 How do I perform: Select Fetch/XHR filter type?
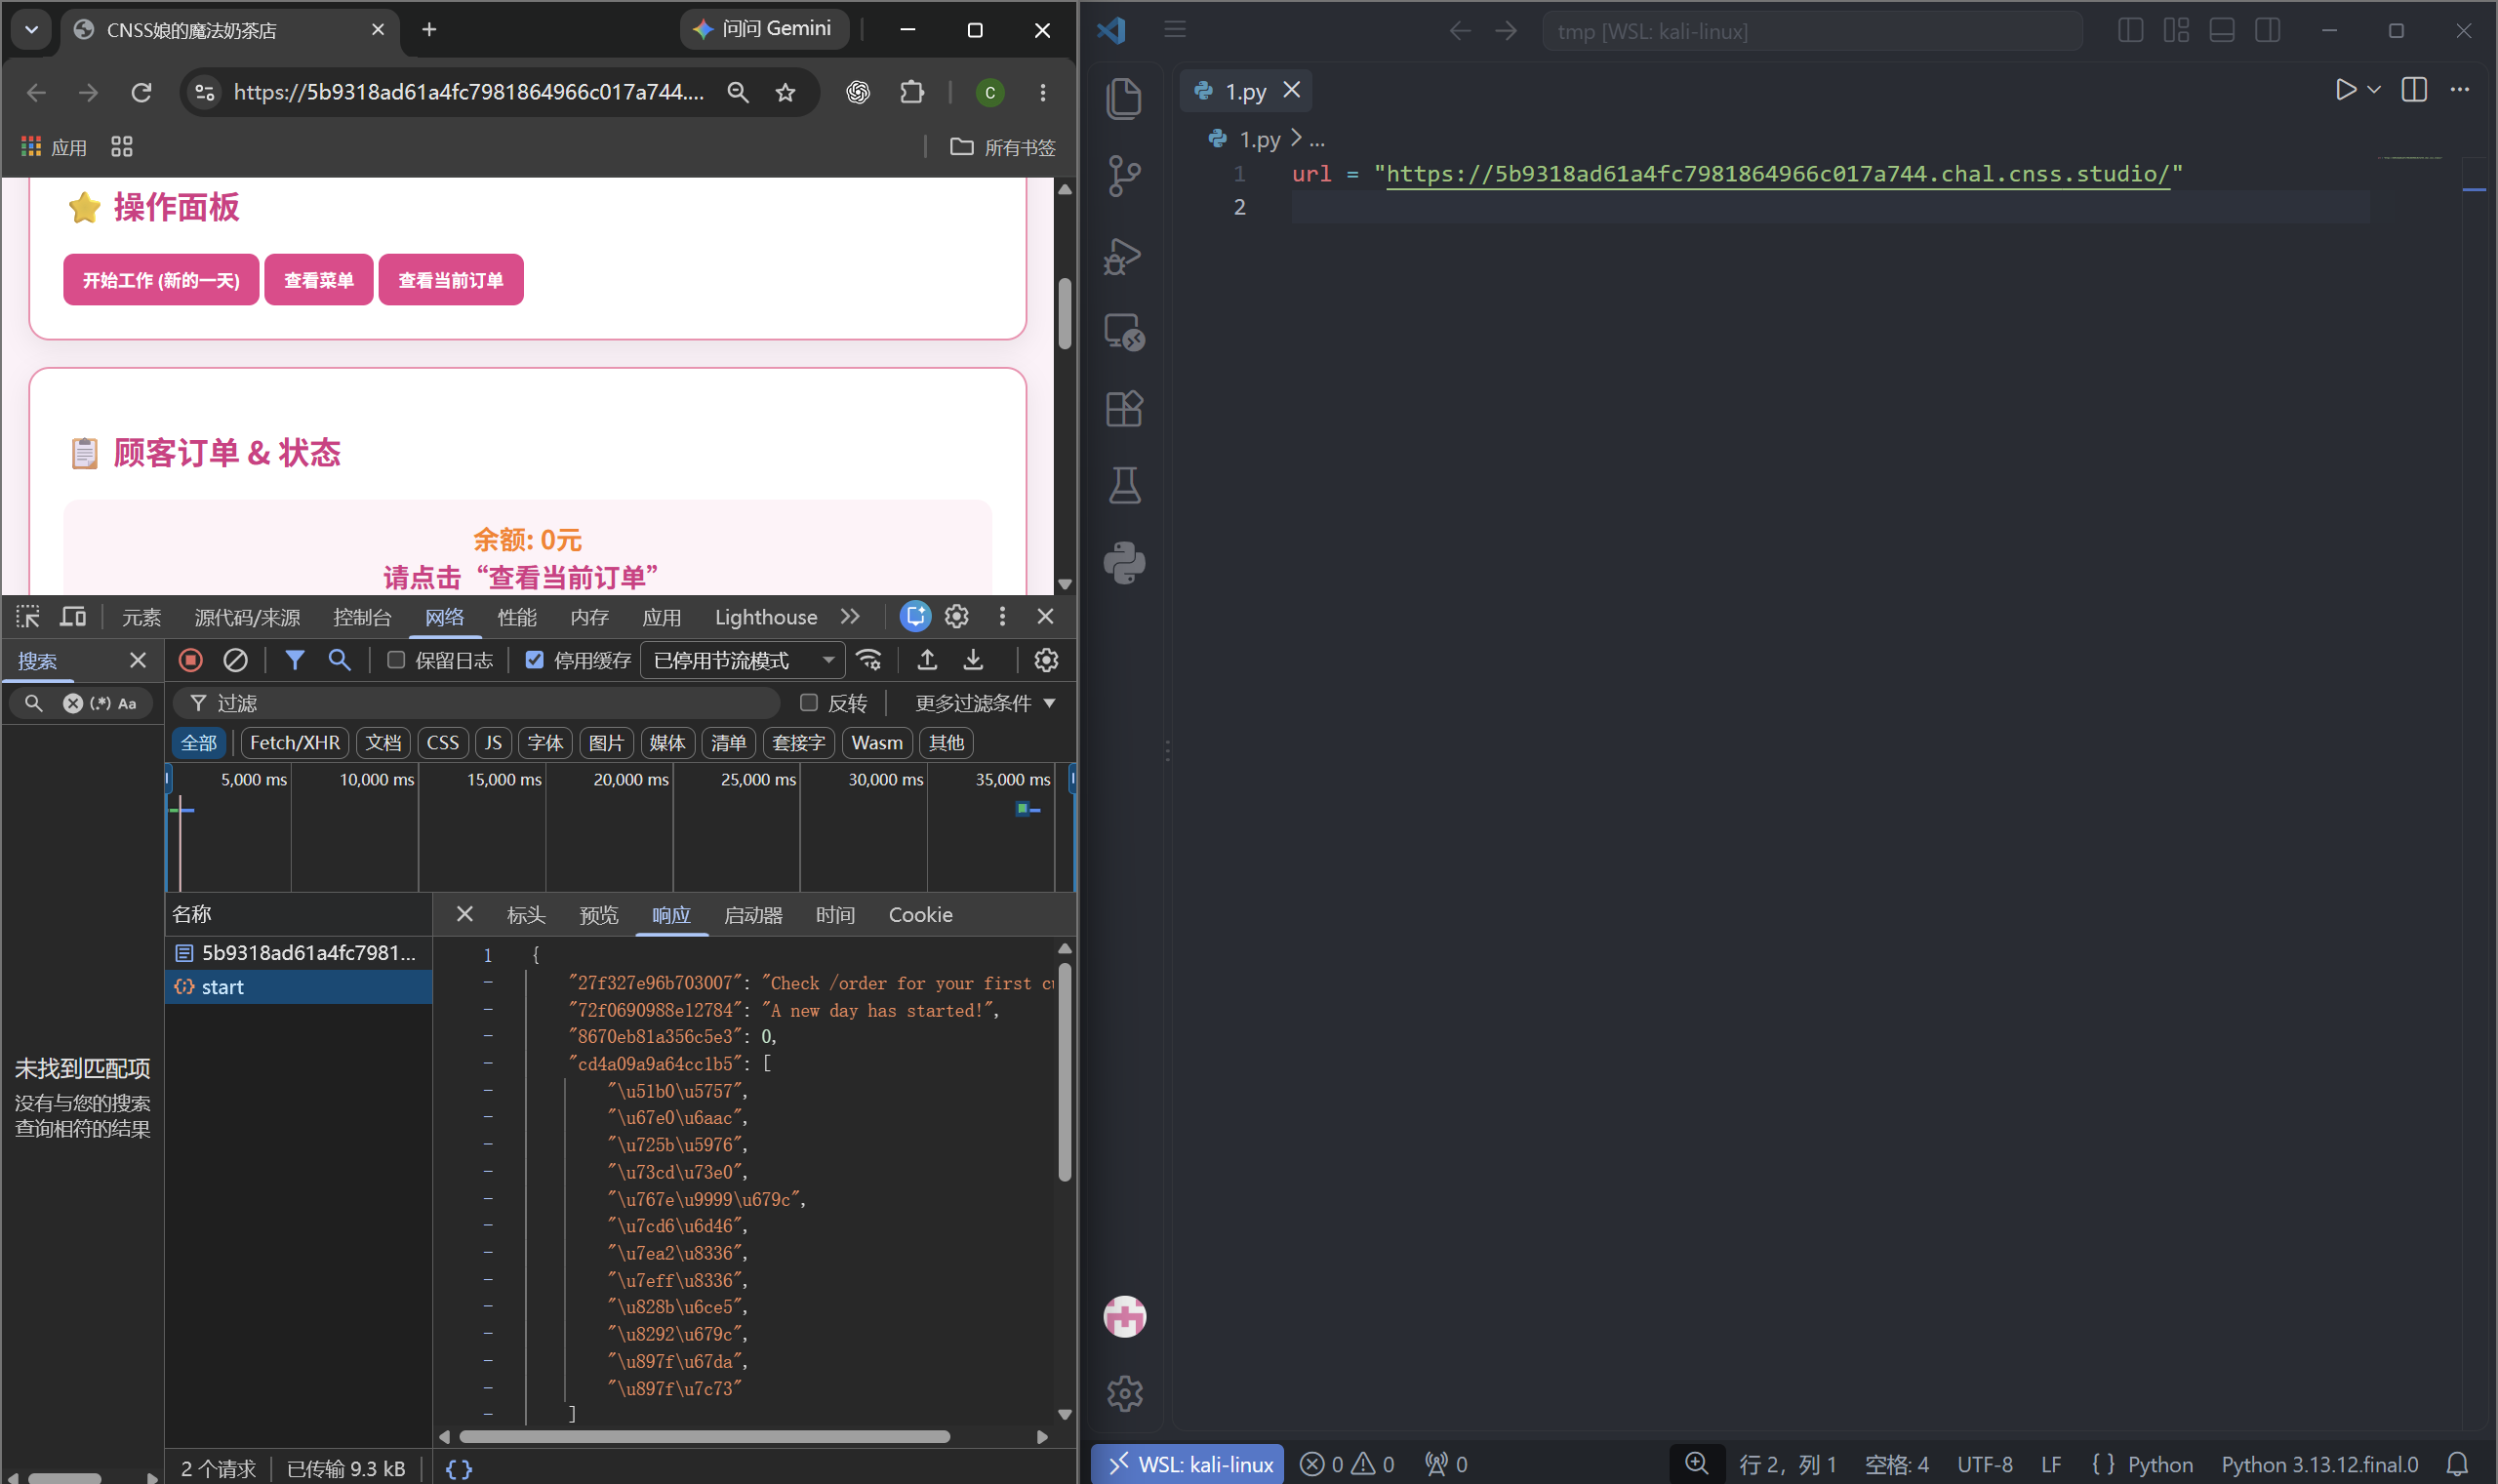tap(294, 743)
